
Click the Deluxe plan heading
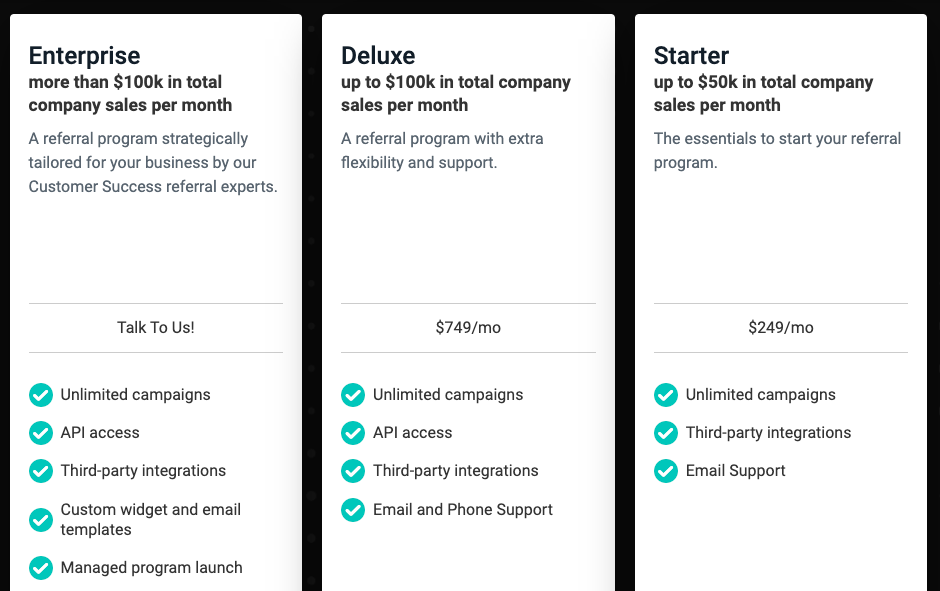(x=378, y=56)
